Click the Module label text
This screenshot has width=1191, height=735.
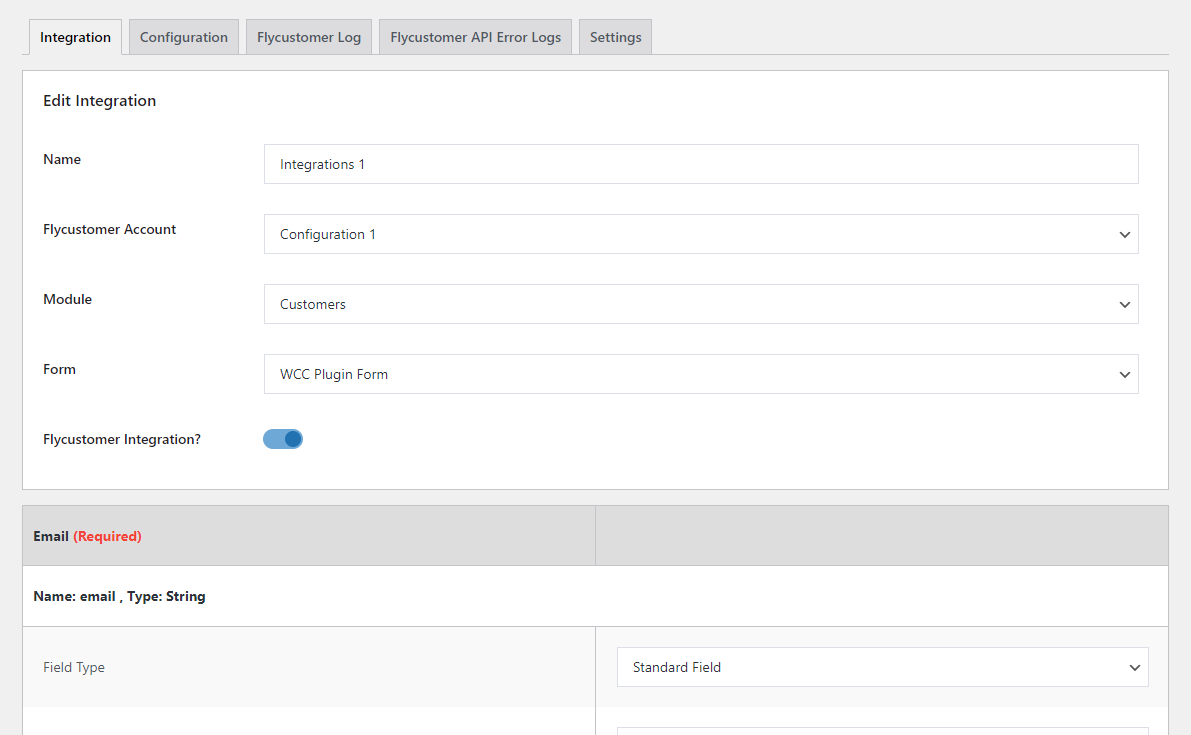(68, 299)
